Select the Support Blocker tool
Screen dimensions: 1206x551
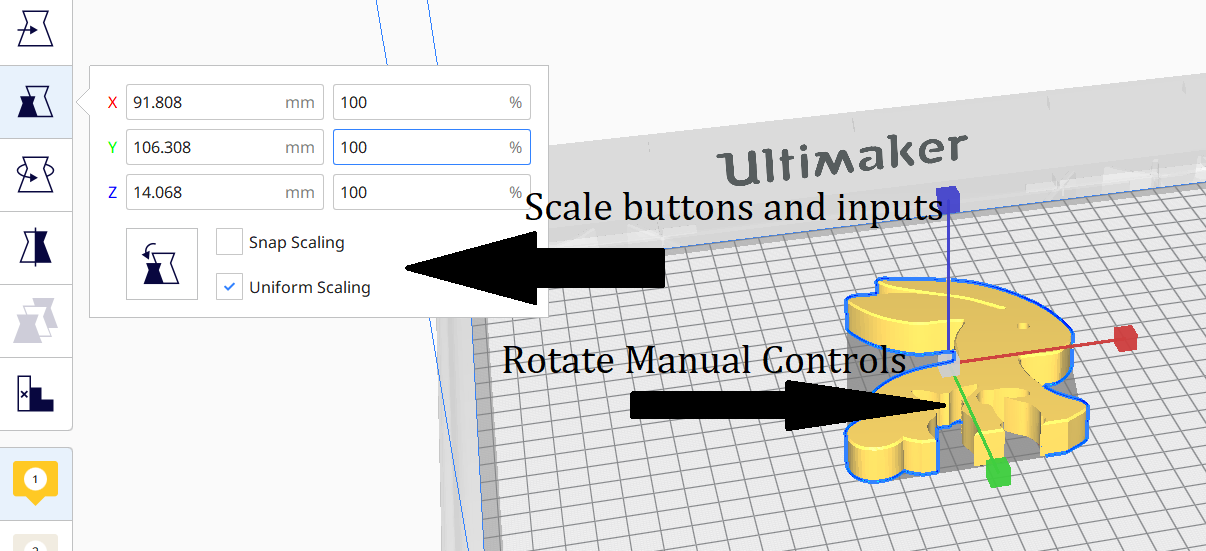point(35,393)
